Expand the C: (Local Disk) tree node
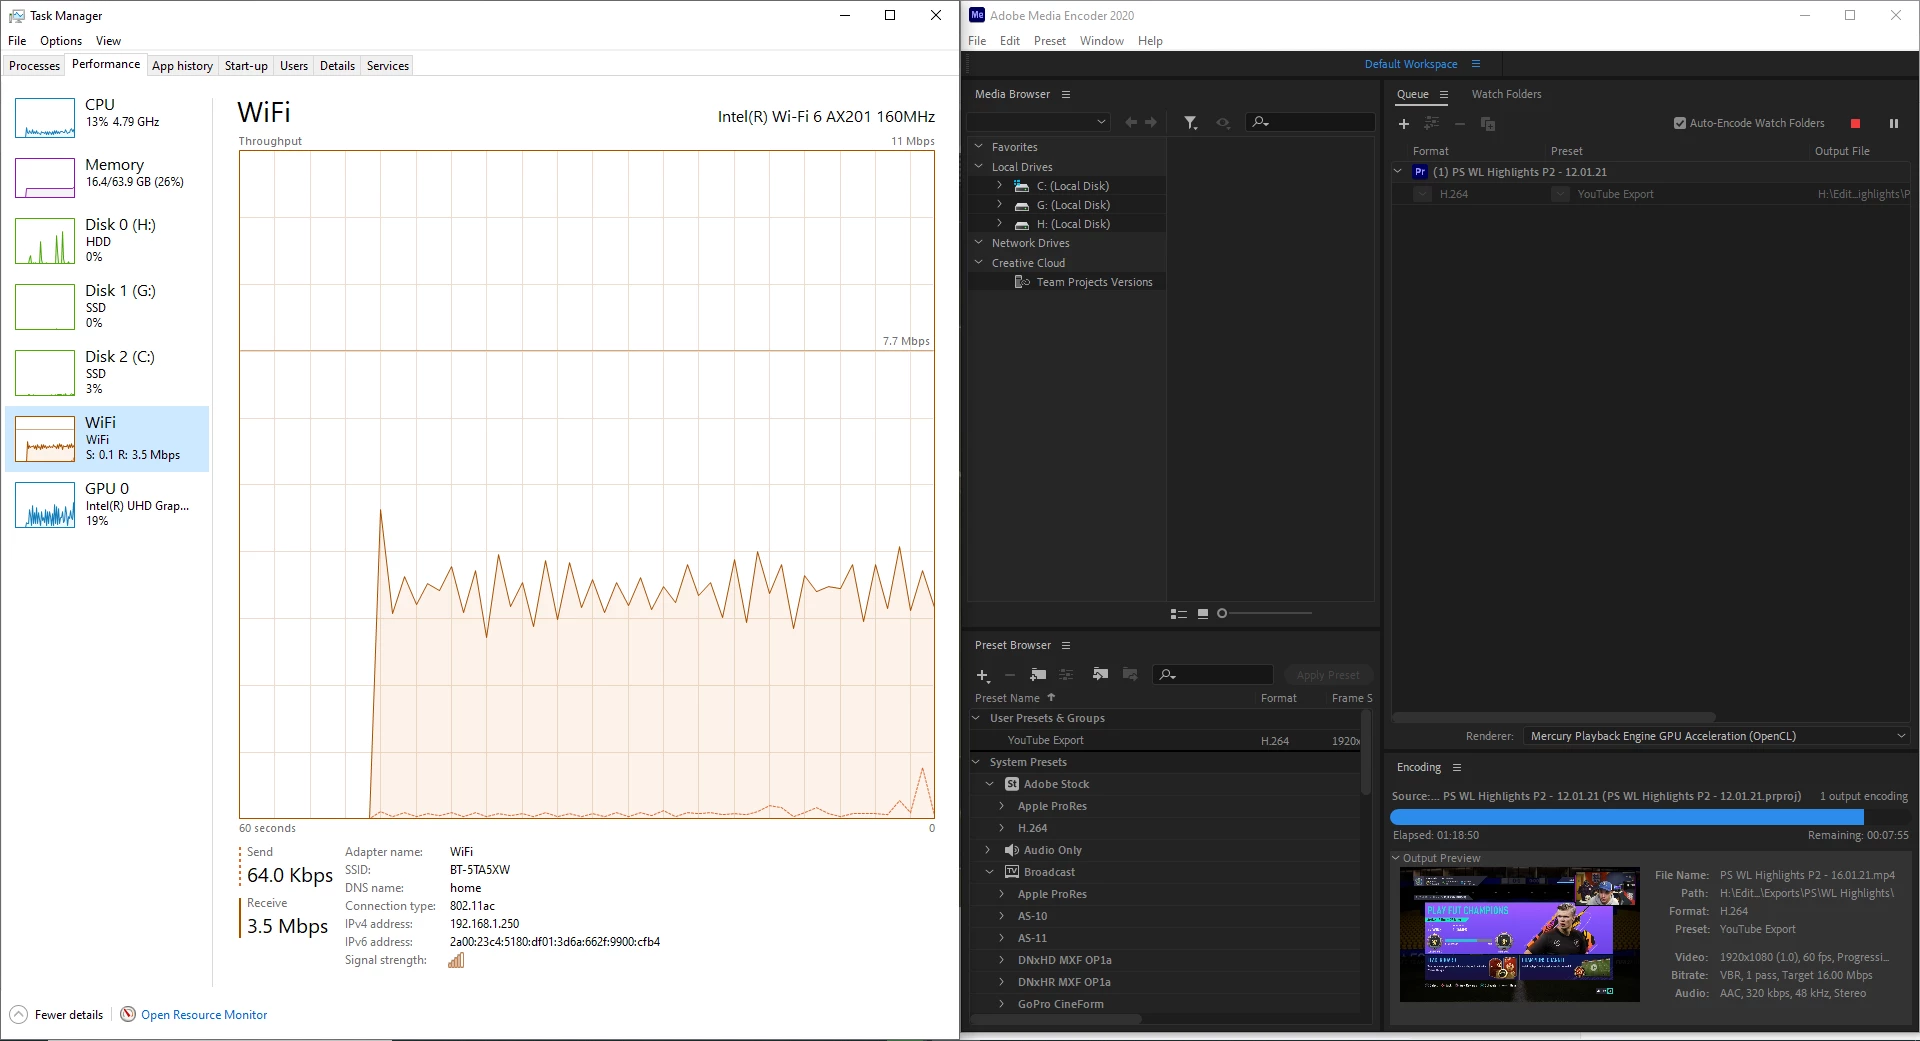 click(x=999, y=185)
